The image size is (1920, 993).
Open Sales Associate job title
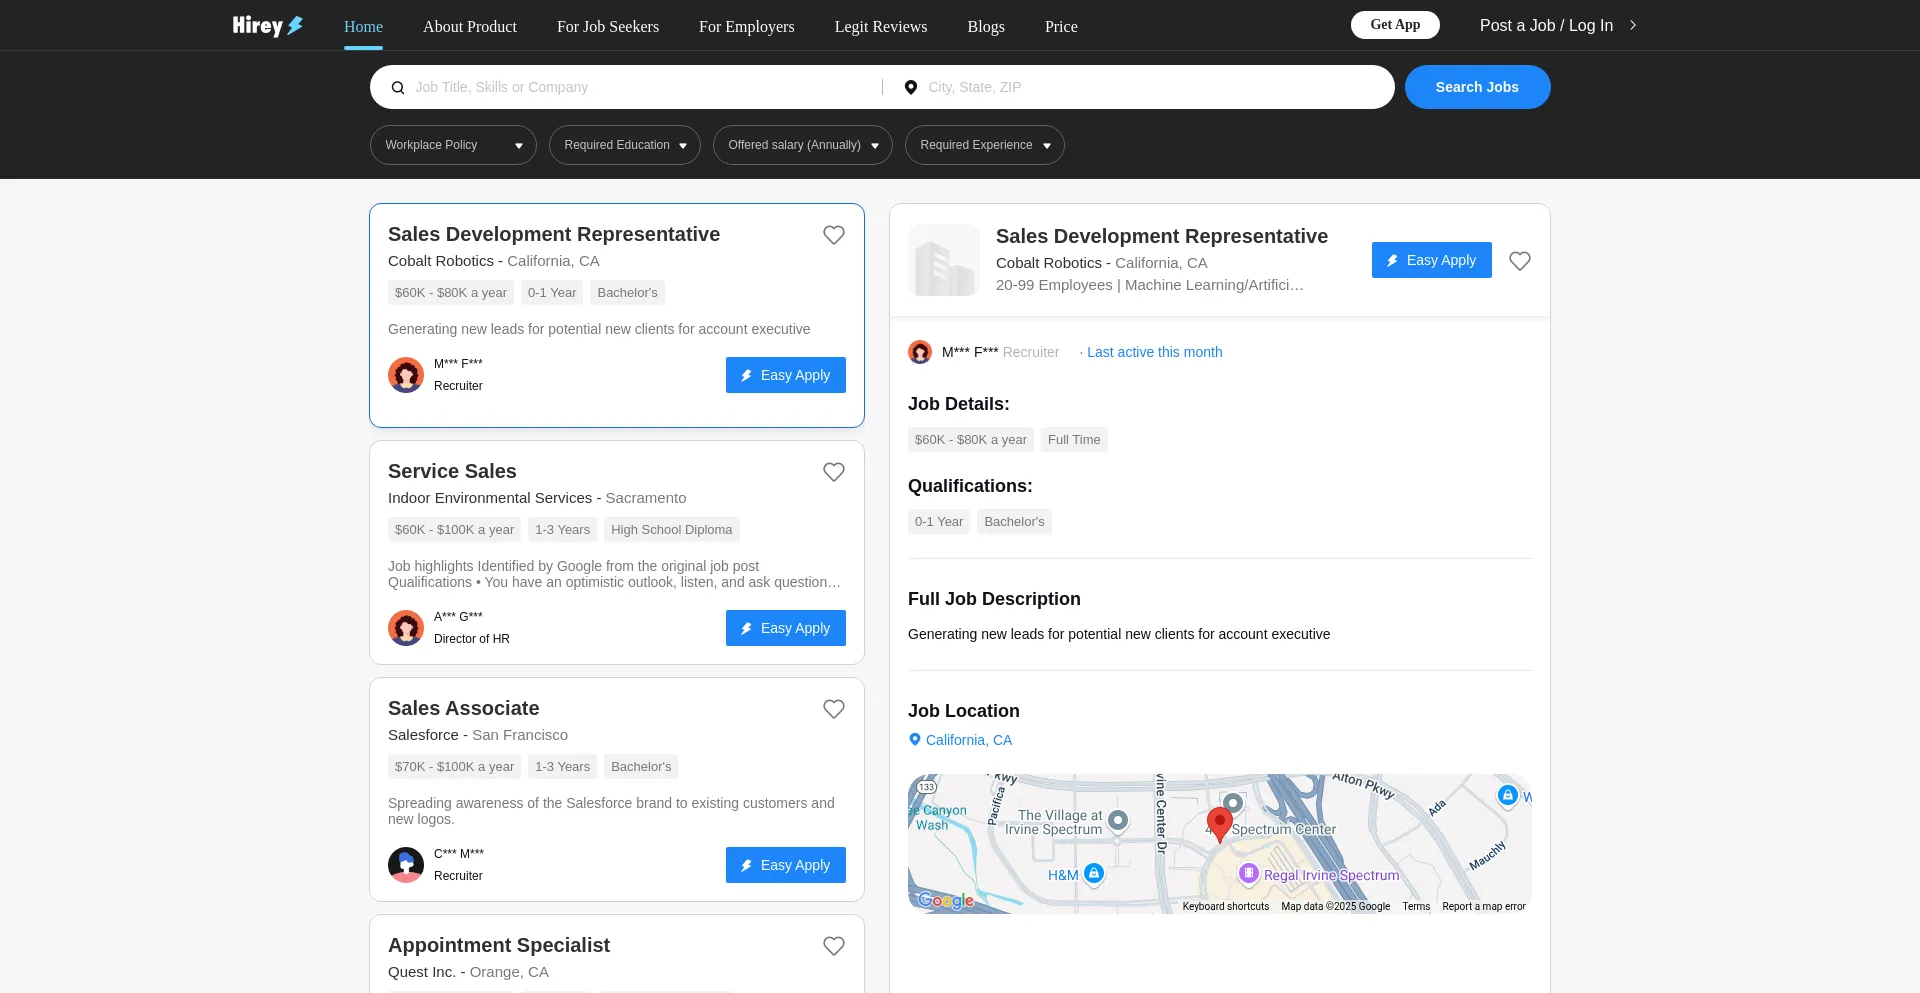pyautogui.click(x=463, y=708)
